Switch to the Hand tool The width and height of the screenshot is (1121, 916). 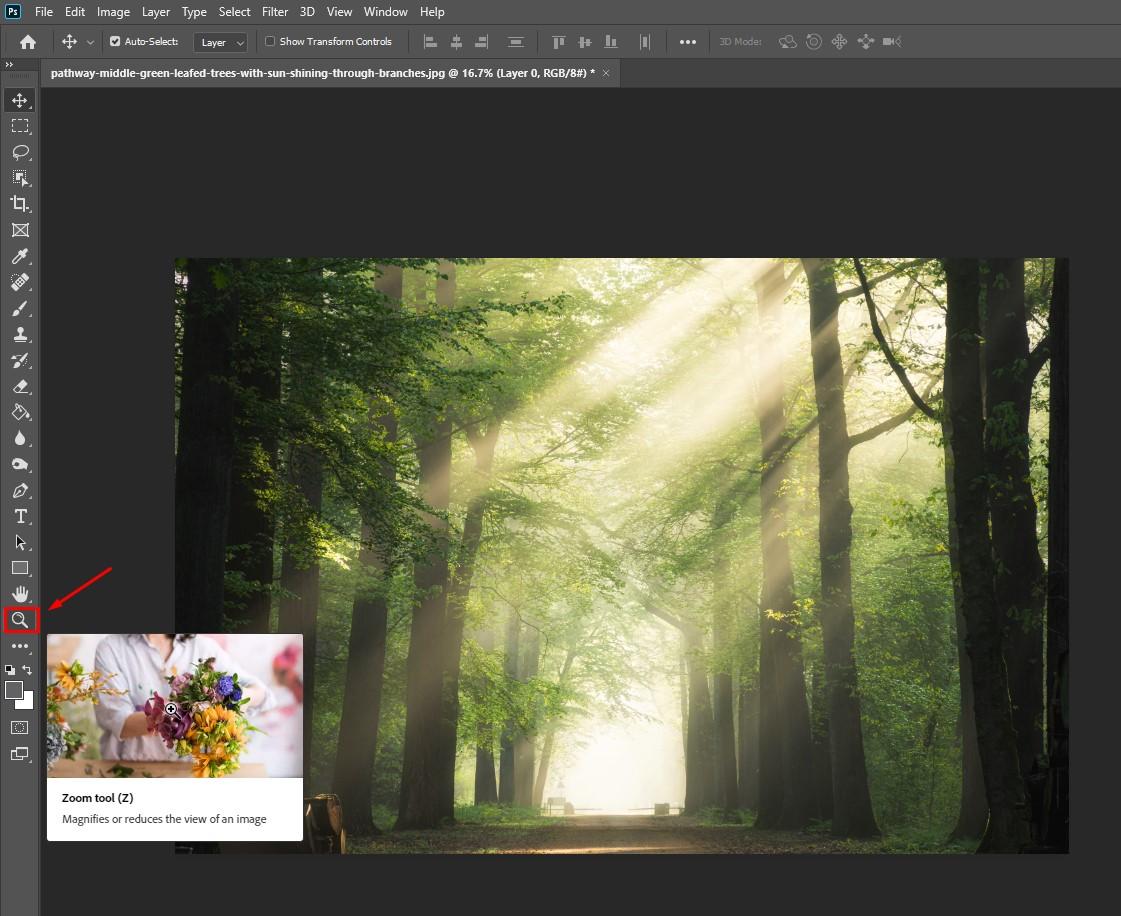(19, 594)
